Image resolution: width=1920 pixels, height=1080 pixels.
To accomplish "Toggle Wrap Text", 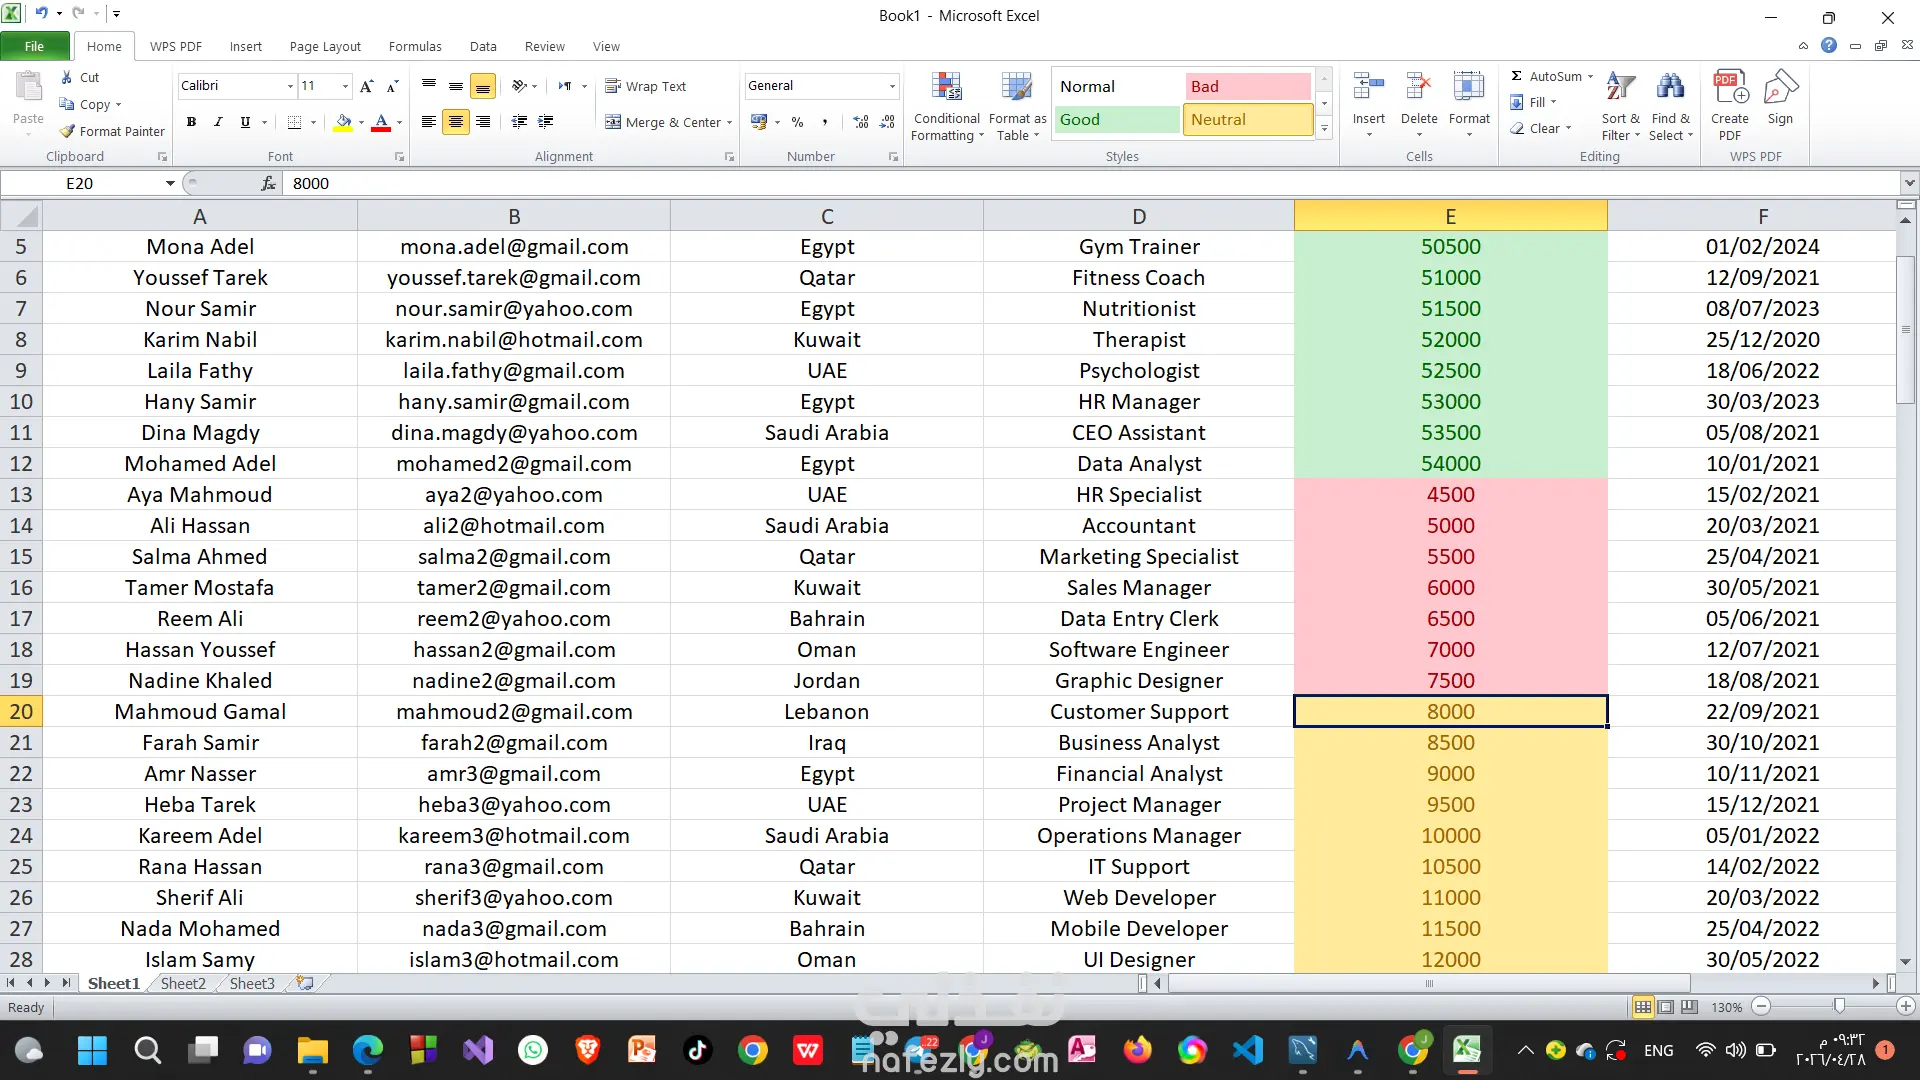I will (x=646, y=86).
